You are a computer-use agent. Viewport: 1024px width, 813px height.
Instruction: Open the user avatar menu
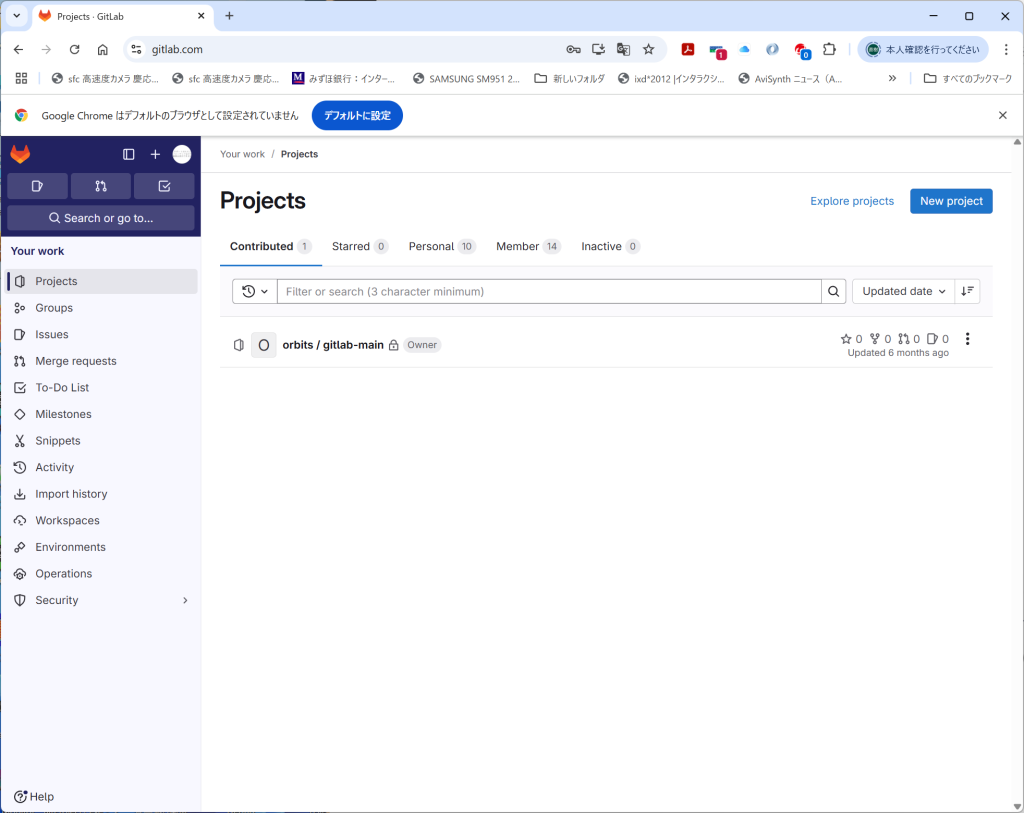182,154
